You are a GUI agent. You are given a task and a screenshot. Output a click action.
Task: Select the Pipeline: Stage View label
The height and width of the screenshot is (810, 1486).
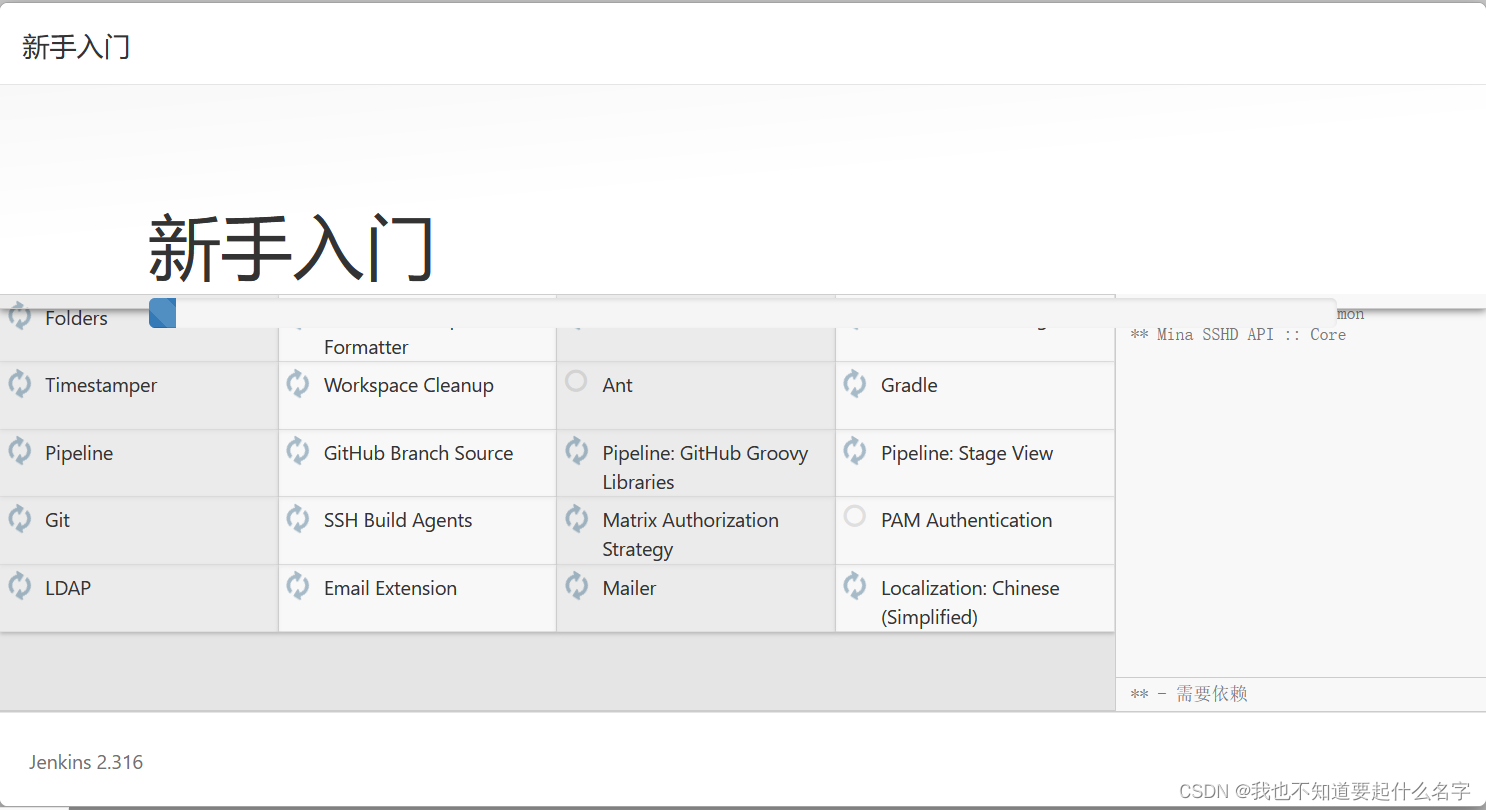(x=967, y=453)
